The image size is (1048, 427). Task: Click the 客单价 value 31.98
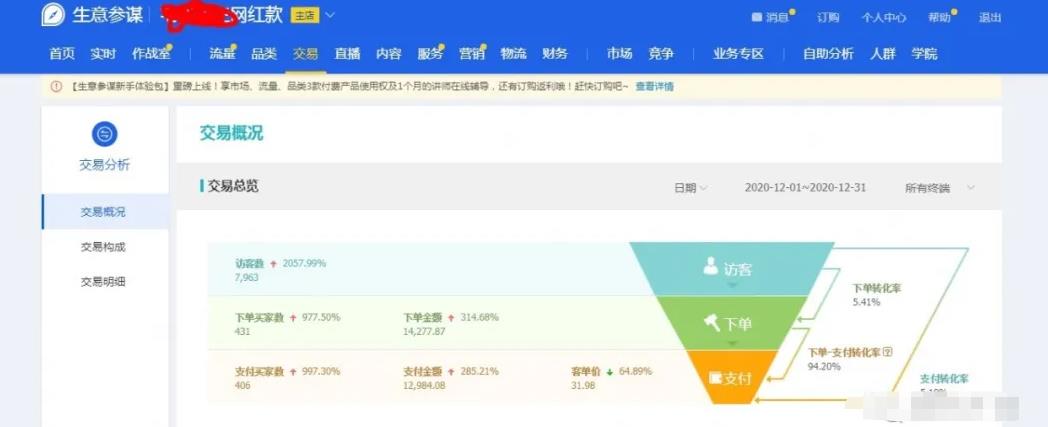point(583,386)
